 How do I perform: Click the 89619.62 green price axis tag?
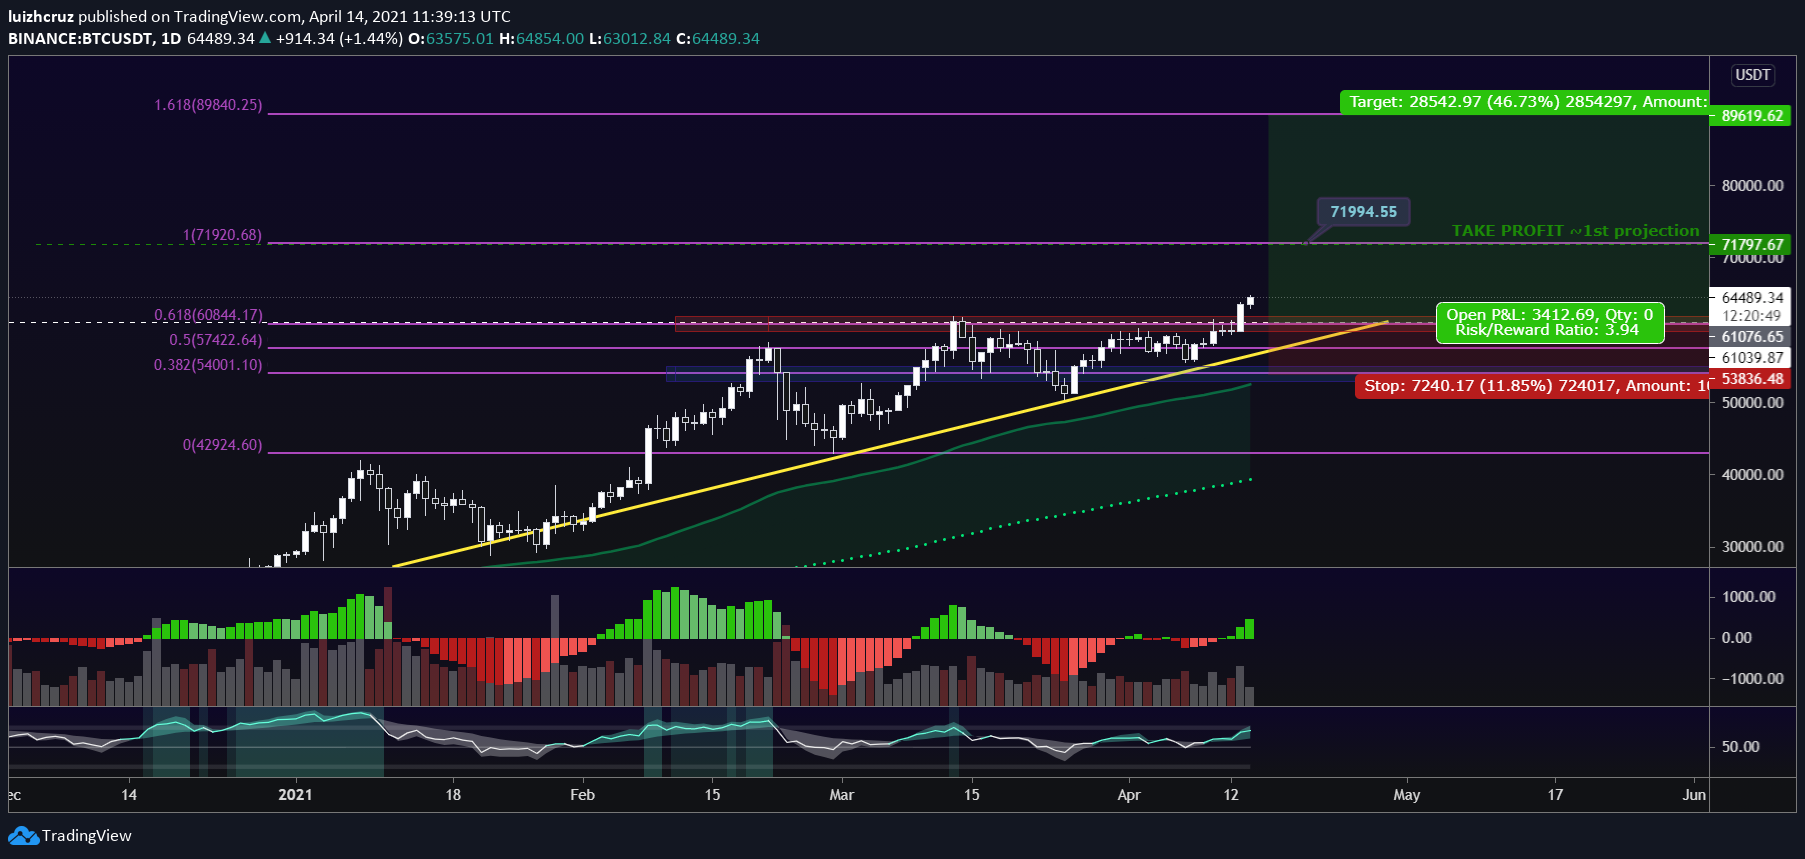click(1752, 116)
